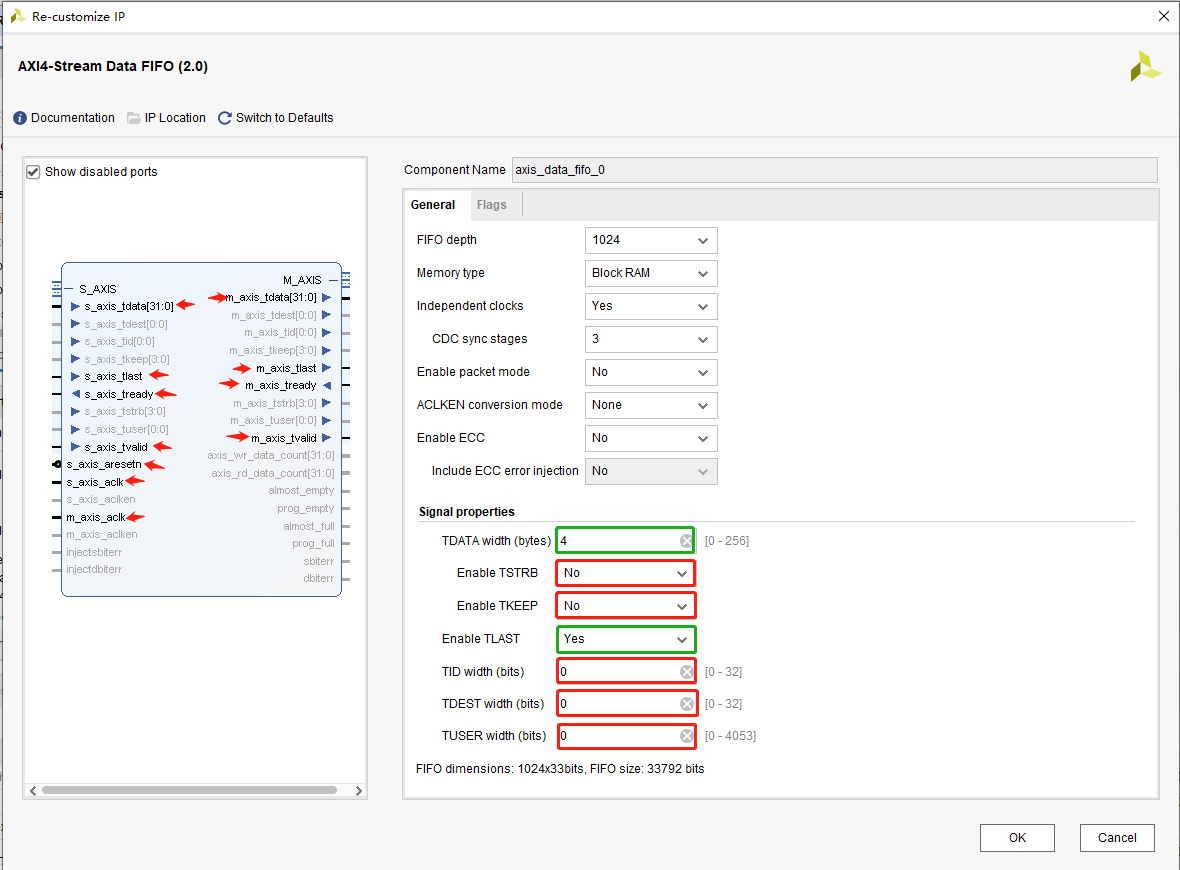This screenshot has height=870, width=1180.
Task: Open the Enable packet mode dropdown
Action: click(x=651, y=373)
